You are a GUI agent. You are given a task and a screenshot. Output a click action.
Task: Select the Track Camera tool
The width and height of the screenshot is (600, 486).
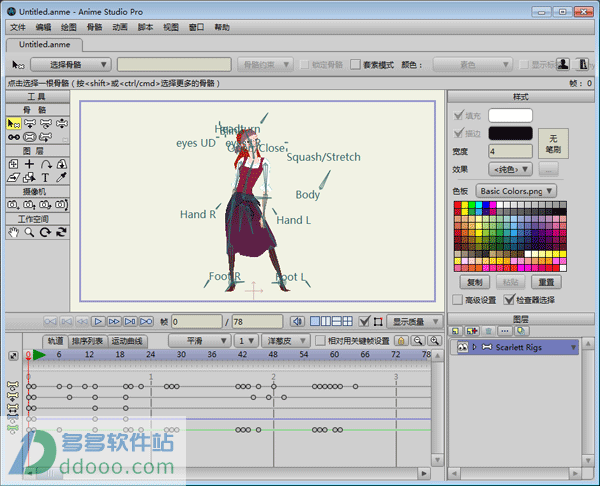coord(14,205)
